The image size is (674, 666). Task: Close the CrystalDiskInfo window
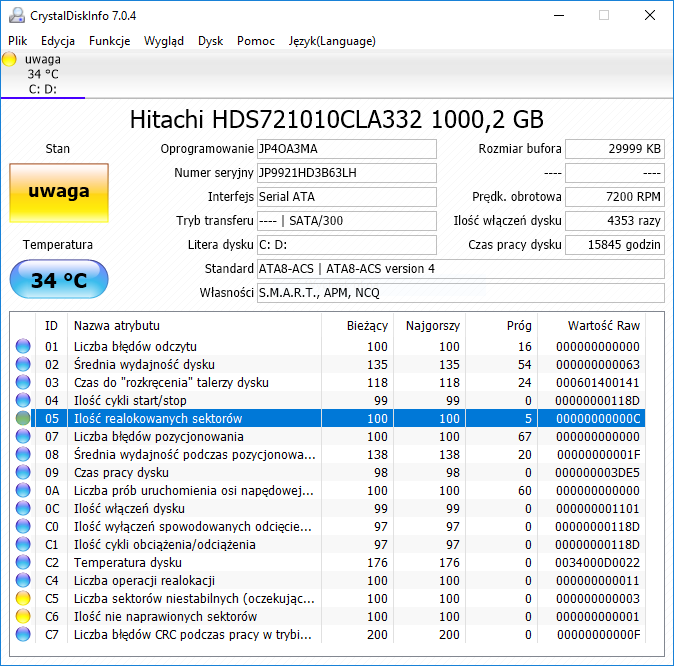click(650, 15)
